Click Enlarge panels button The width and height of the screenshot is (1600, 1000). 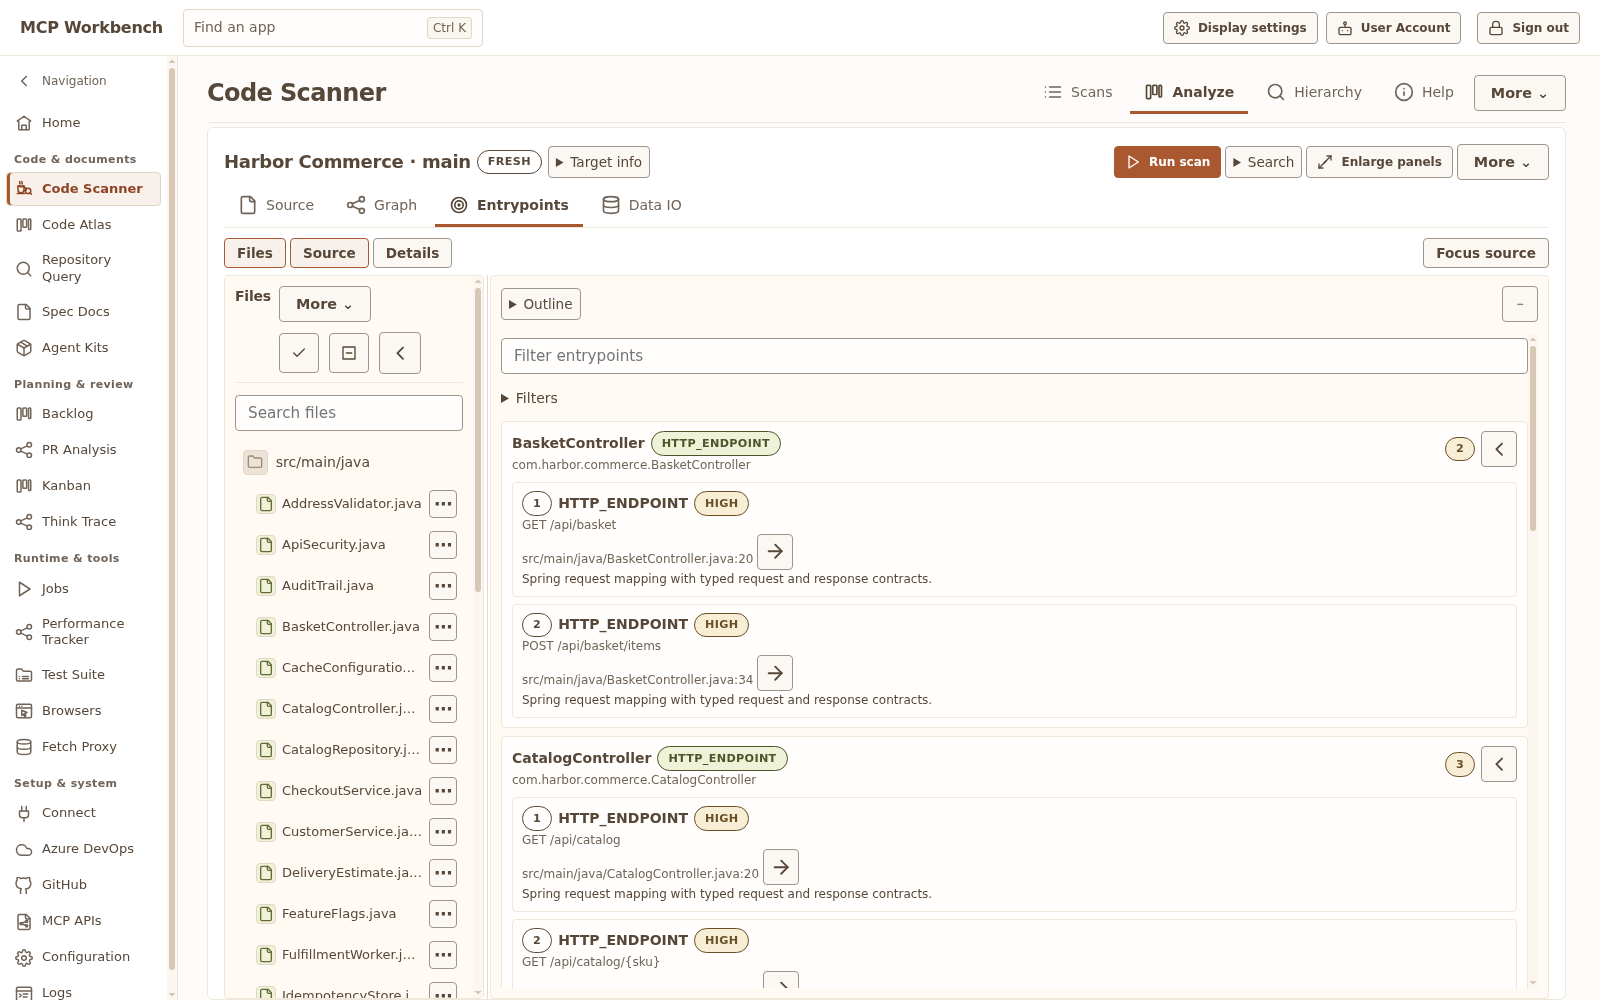pos(1379,162)
